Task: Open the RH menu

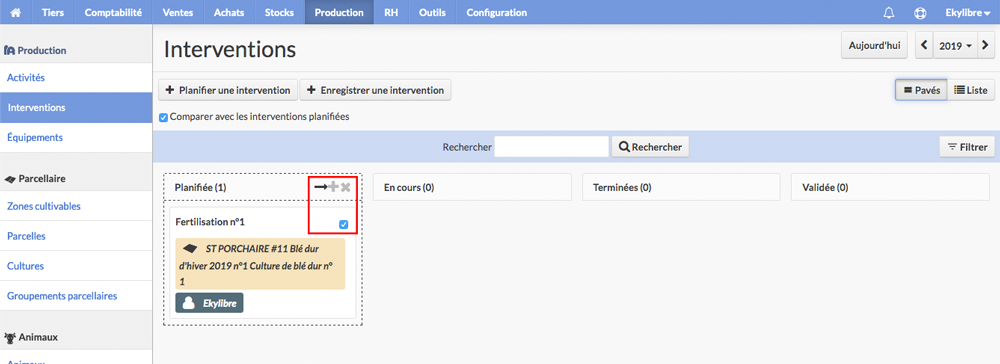Action: [x=391, y=12]
